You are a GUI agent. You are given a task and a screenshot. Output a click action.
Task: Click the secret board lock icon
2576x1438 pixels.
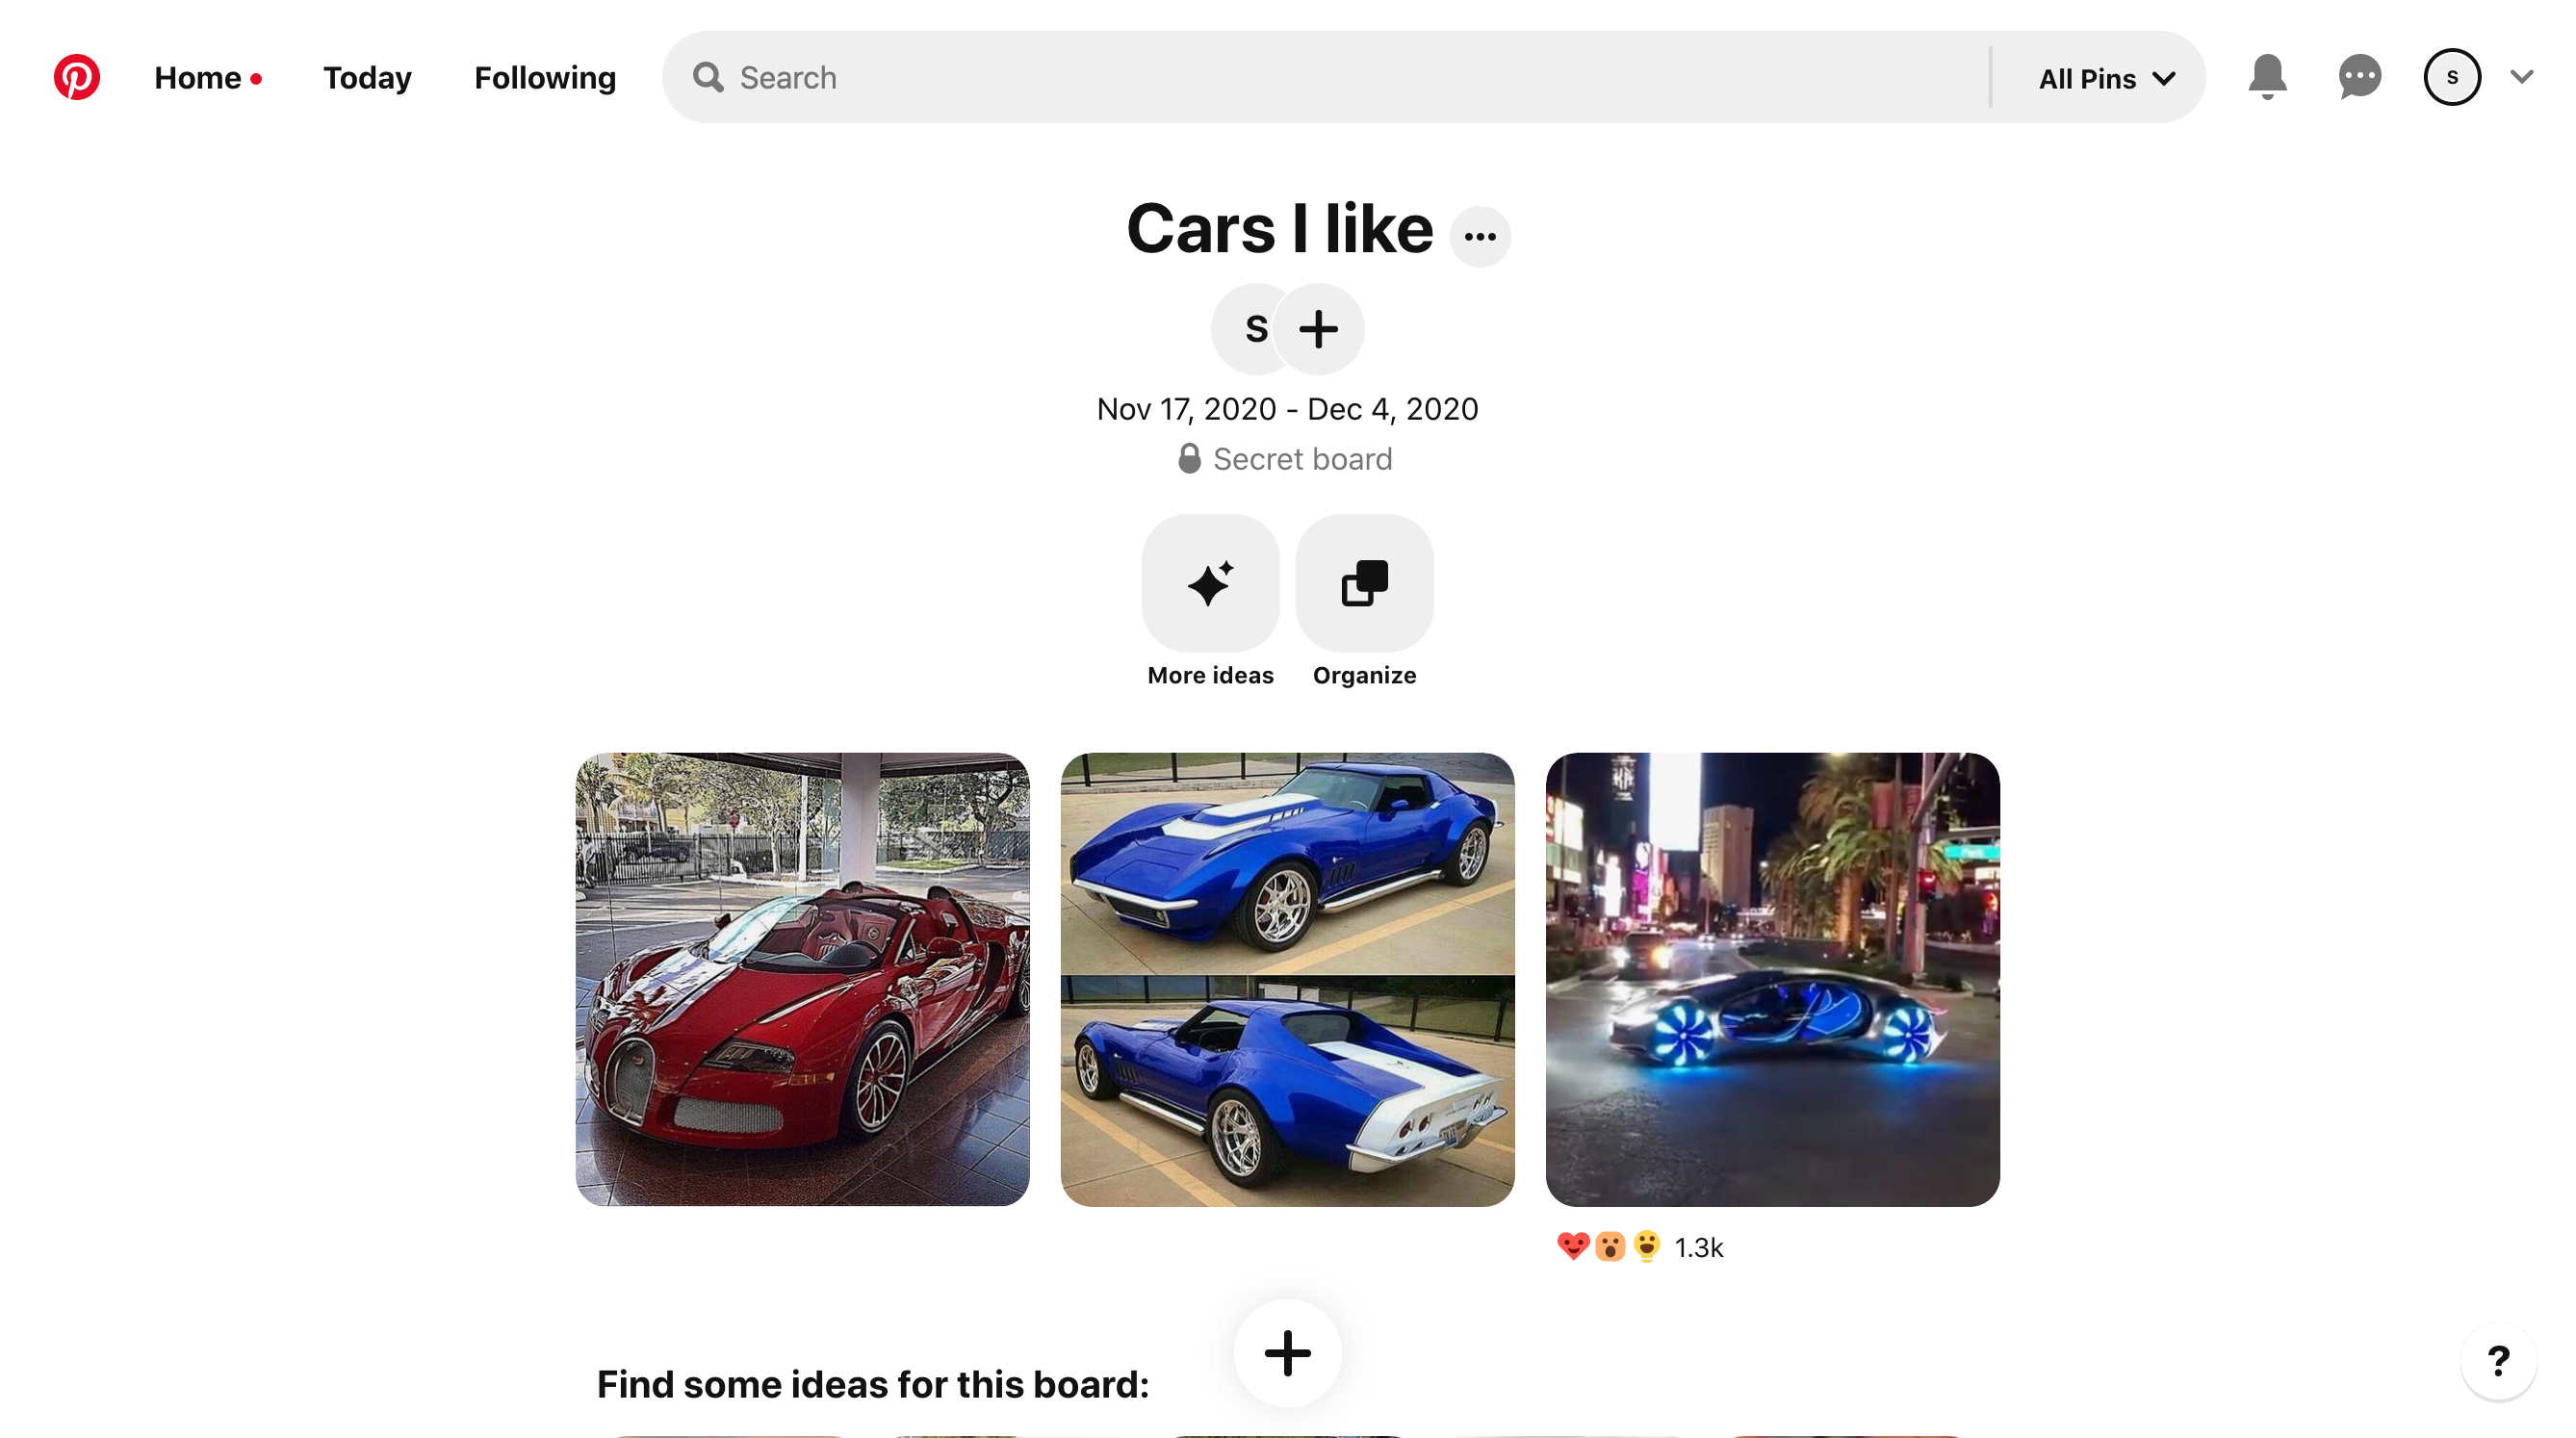1187,460
